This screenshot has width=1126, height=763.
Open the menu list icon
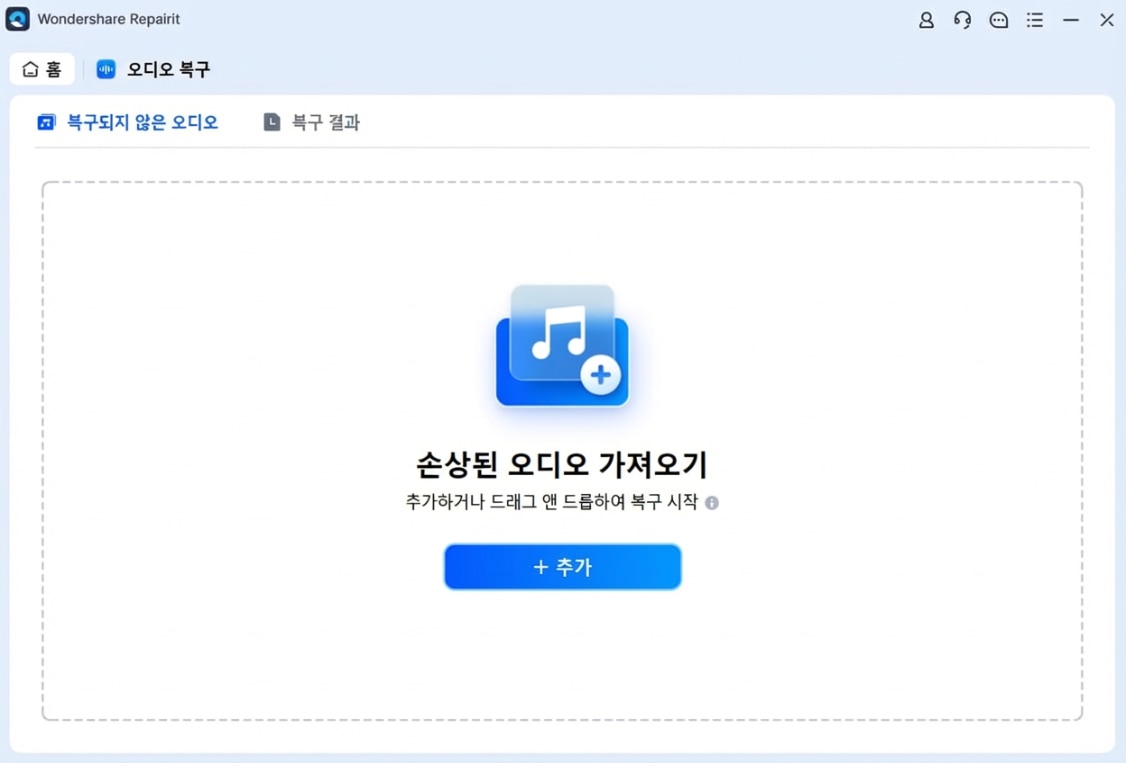point(1035,19)
